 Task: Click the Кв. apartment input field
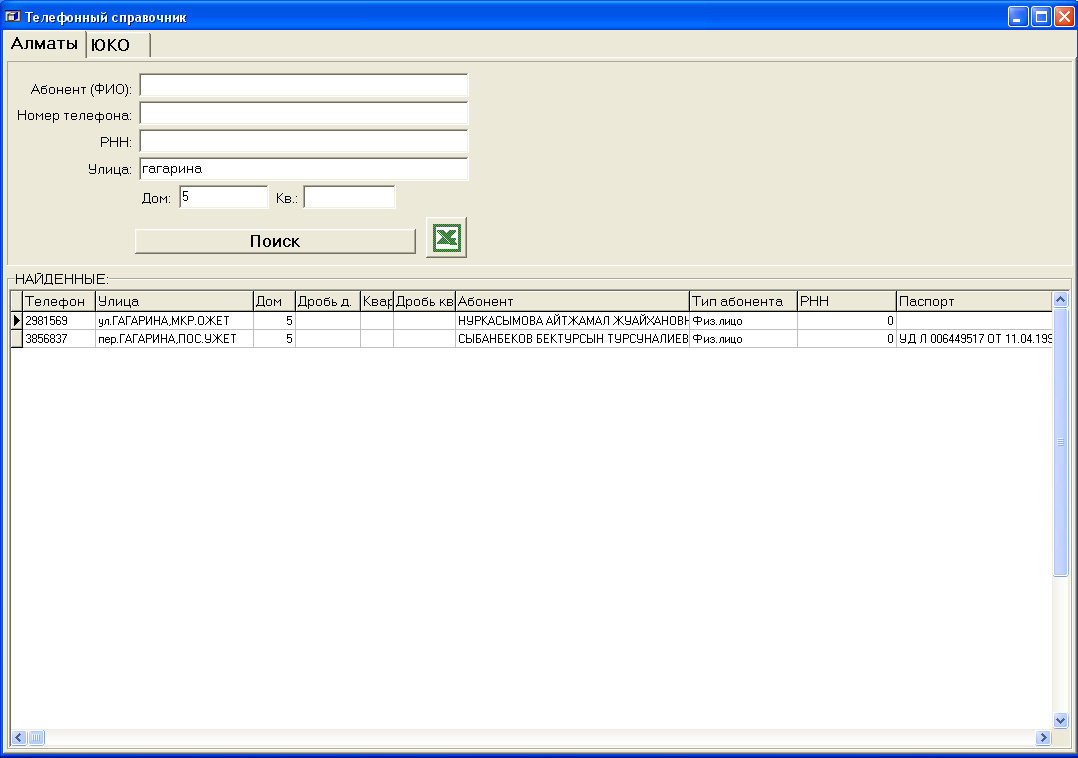pos(349,197)
